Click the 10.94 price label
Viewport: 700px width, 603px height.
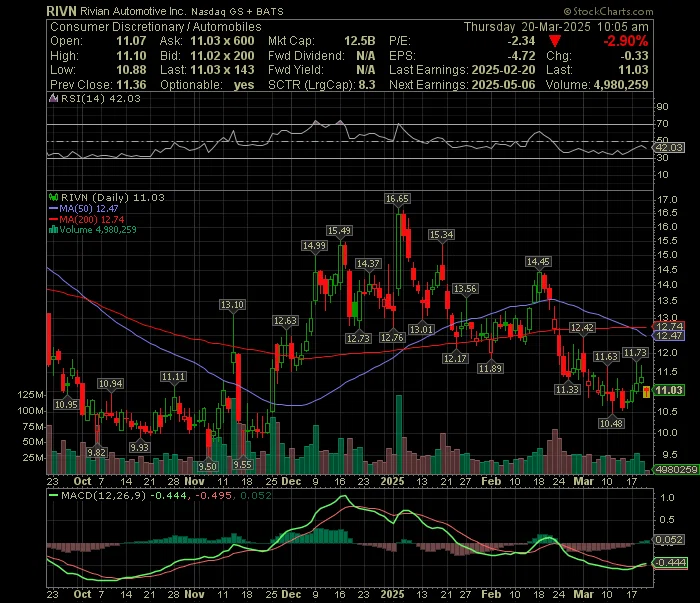tap(111, 384)
